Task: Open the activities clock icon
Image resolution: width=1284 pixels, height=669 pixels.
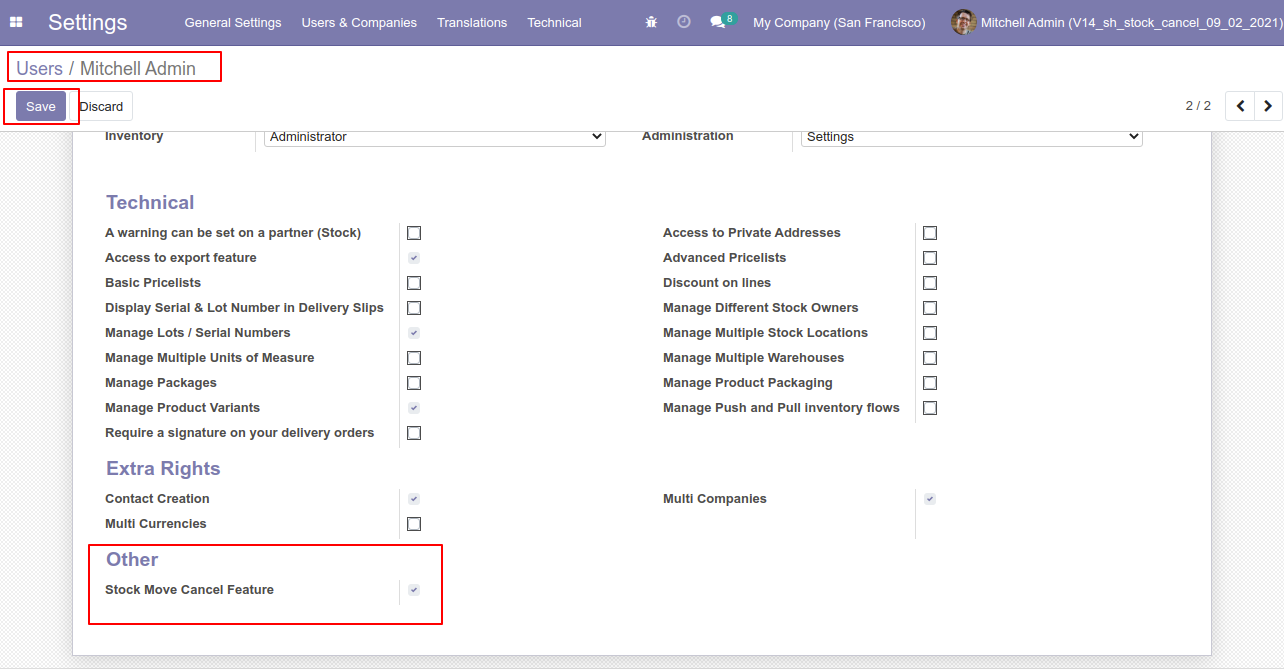Action: point(684,22)
